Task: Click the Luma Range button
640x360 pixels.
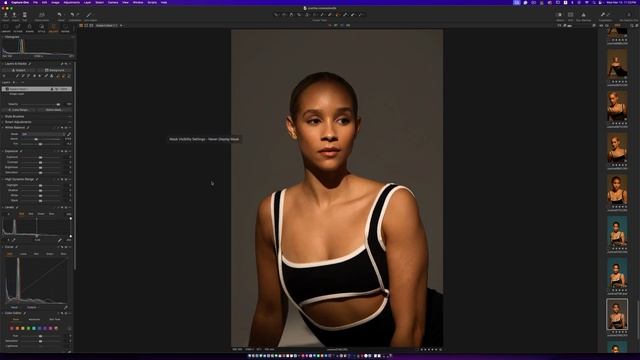Action: click(x=19, y=110)
